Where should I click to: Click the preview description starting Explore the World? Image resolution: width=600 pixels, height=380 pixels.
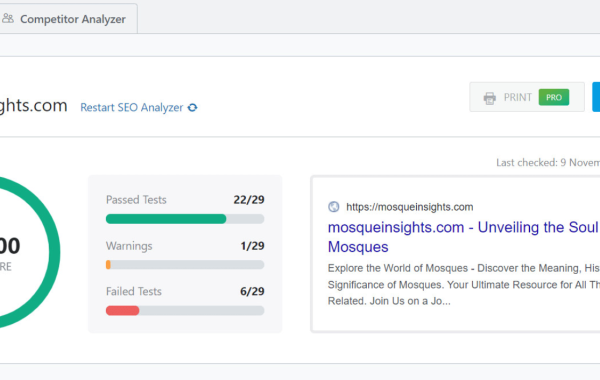pyautogui.click(x=464, y=284)
